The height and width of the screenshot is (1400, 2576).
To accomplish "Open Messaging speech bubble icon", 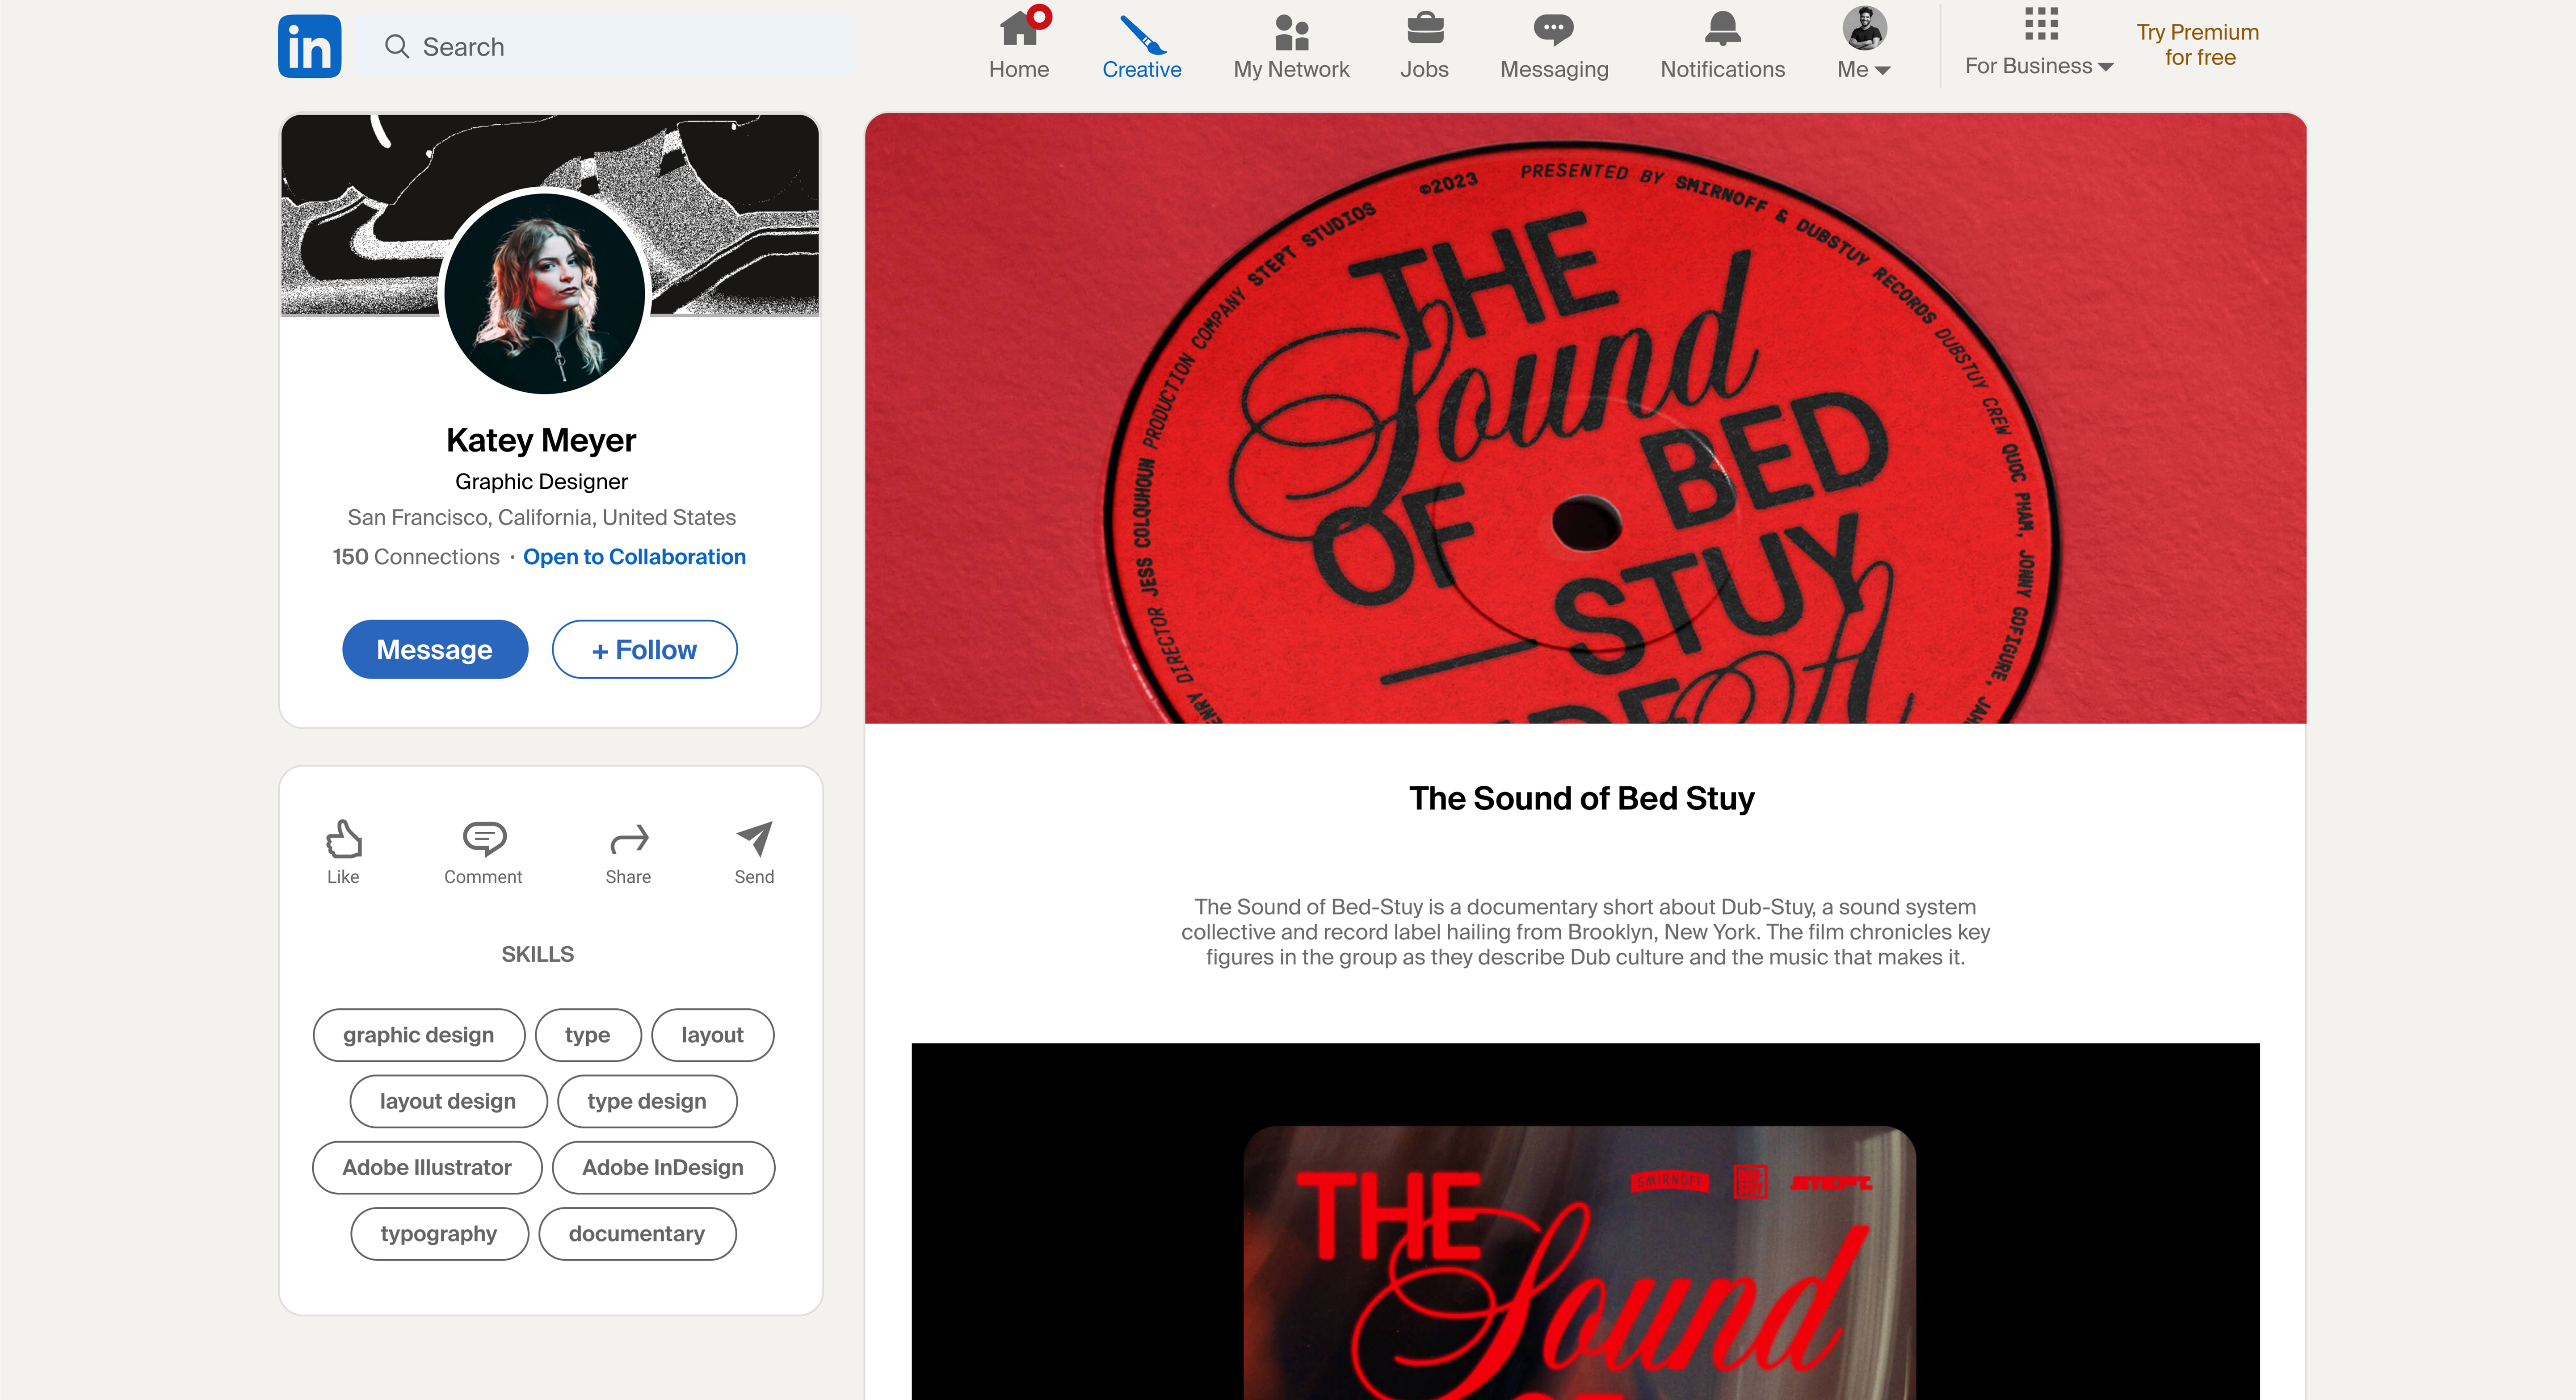I will (x=1554, y=30).
